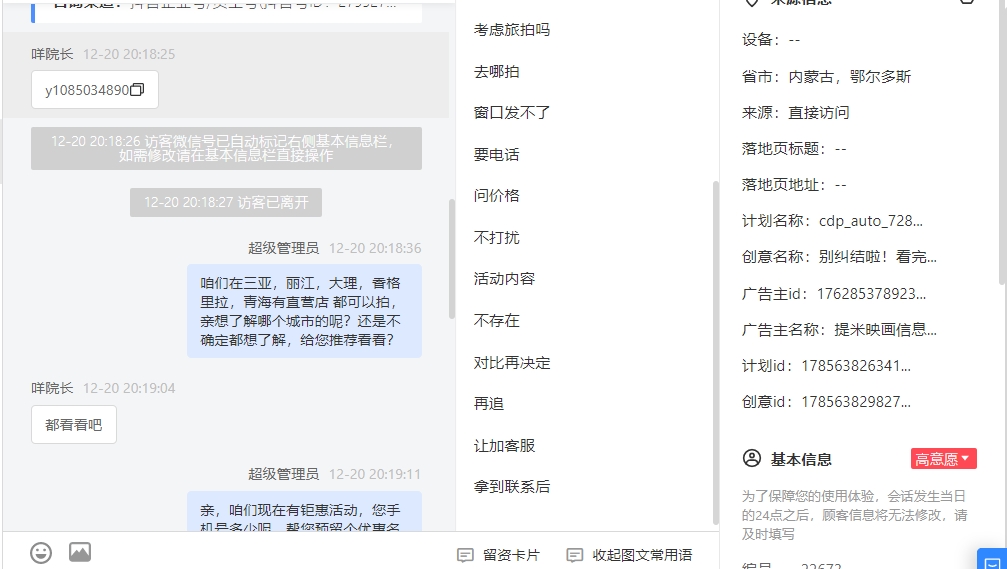This screenshot has width=1007, height=569.
Task: Select quick phrase 要电话
Action: pos(496,154)
